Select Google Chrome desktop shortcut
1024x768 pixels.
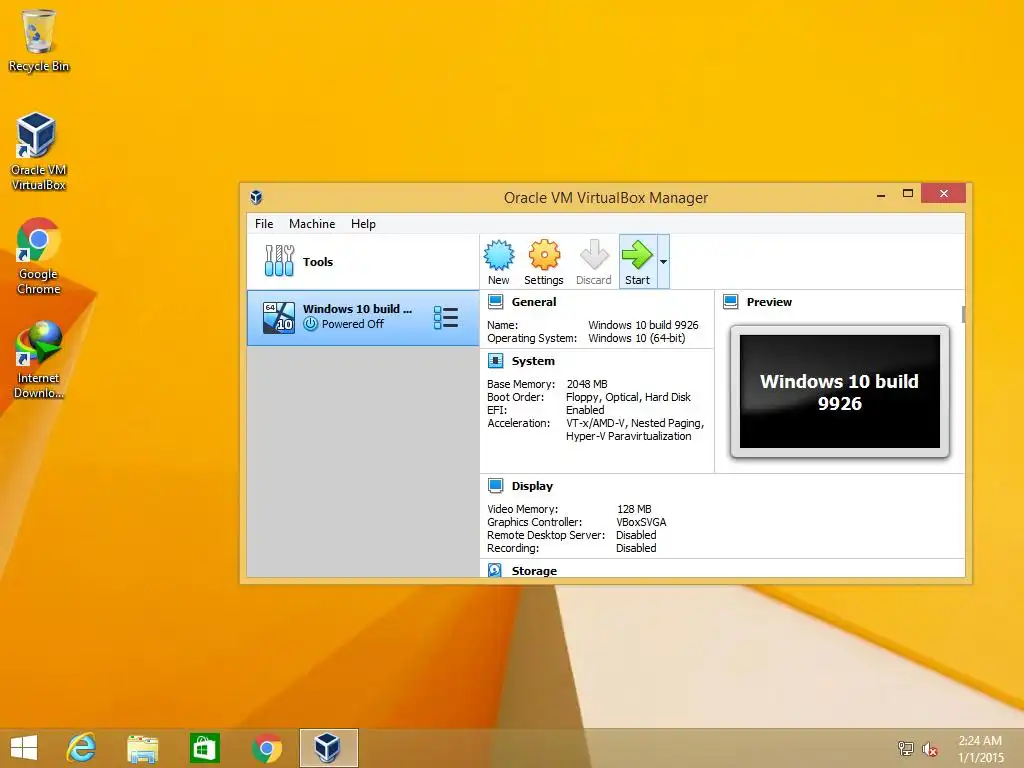click(x=38, y=256)
